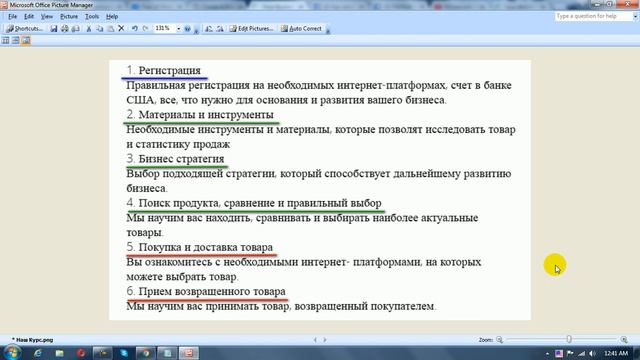Open Help via the blue question mark icon
Viewport: 640px width, 360px height.
[188, 29]
